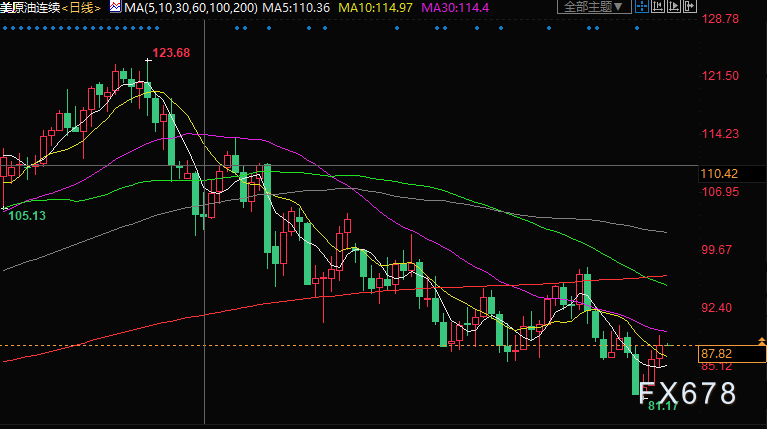Click the 92.40 axis price label
767x429 pixels.
[717, 308]
